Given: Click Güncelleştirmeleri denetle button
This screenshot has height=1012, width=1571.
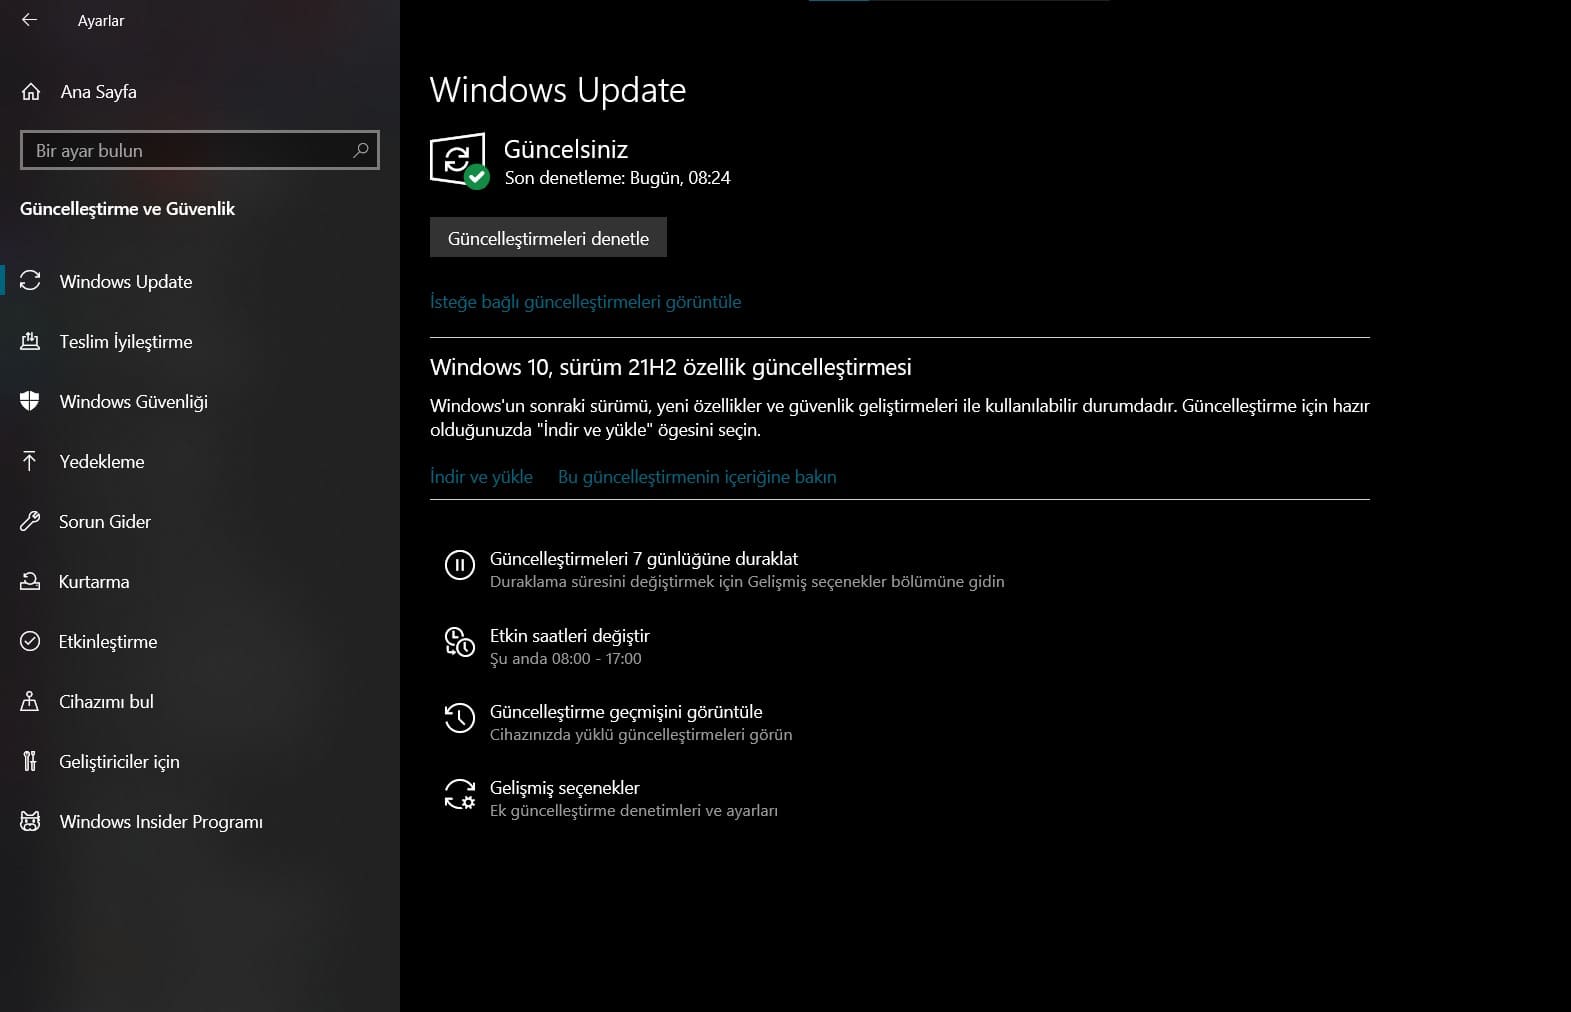Looking at the screenshot, I should click(548, 238).
